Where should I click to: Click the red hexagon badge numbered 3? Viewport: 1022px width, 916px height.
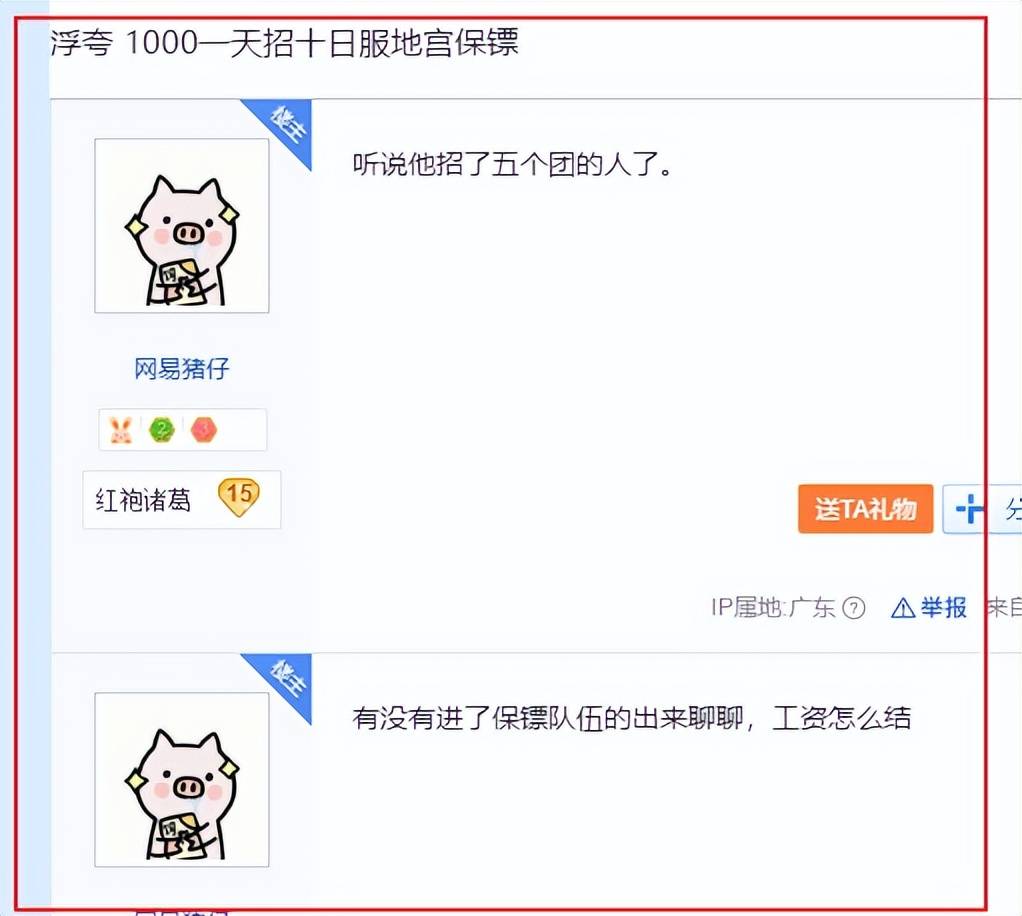click(203, 430)
